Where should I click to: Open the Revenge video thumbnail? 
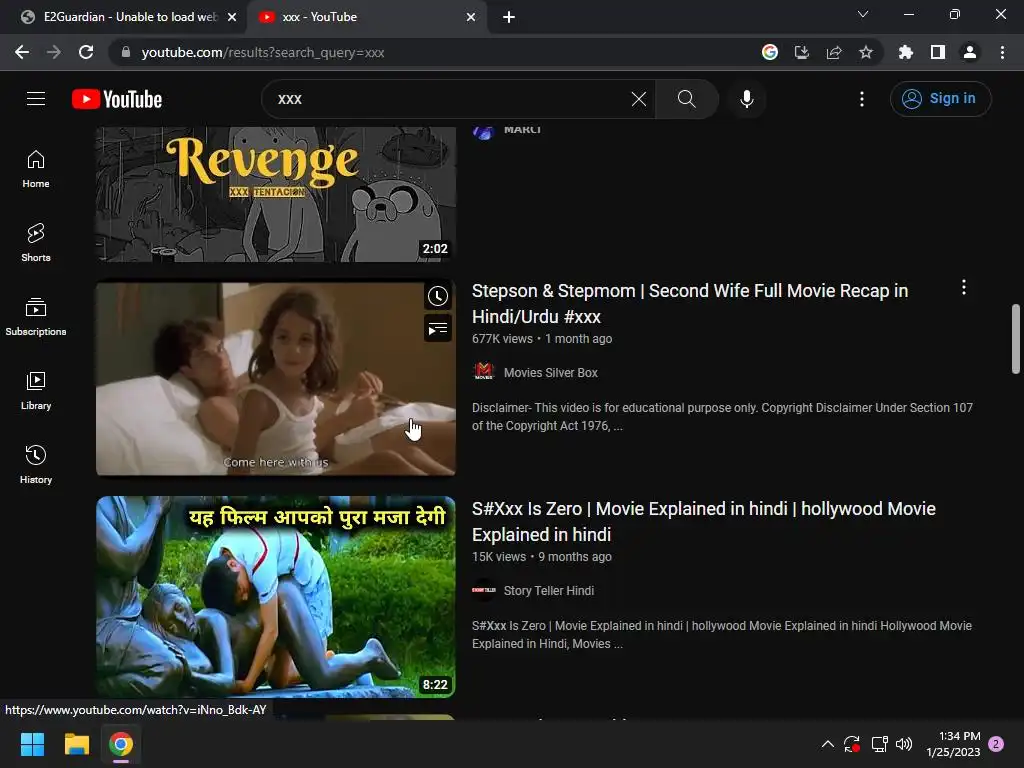(276, 195)
